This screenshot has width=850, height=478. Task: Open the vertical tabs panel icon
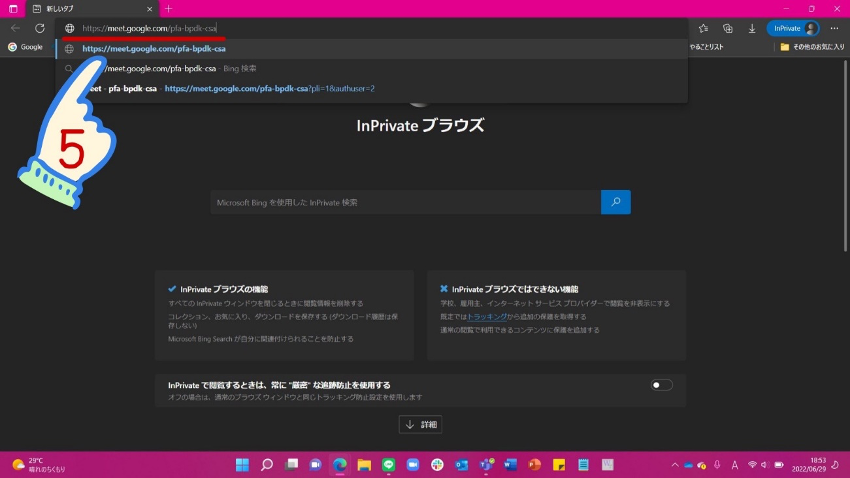point(13,9)
